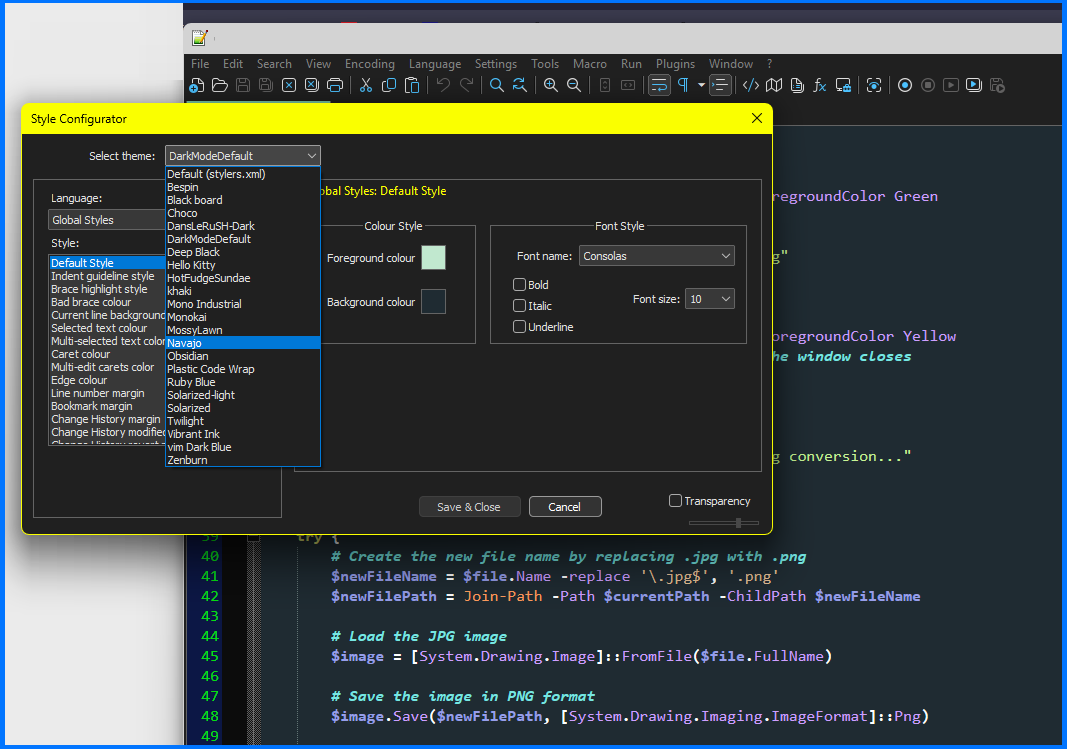Start macro recording with the record icon

coord(905,86)
